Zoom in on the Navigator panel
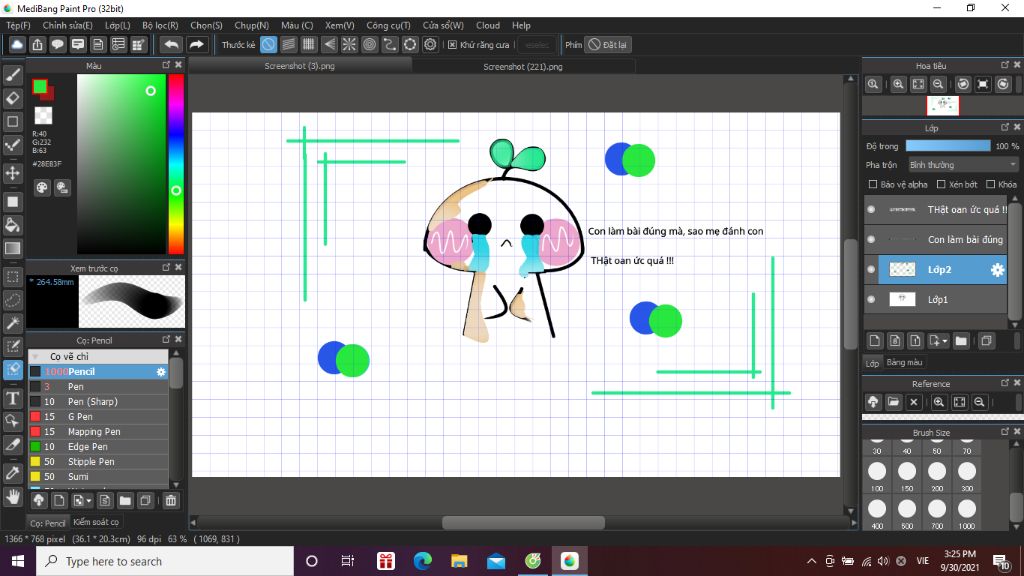Image resolution: width=1024 pixels, height=576 pixels. (899, 84)
